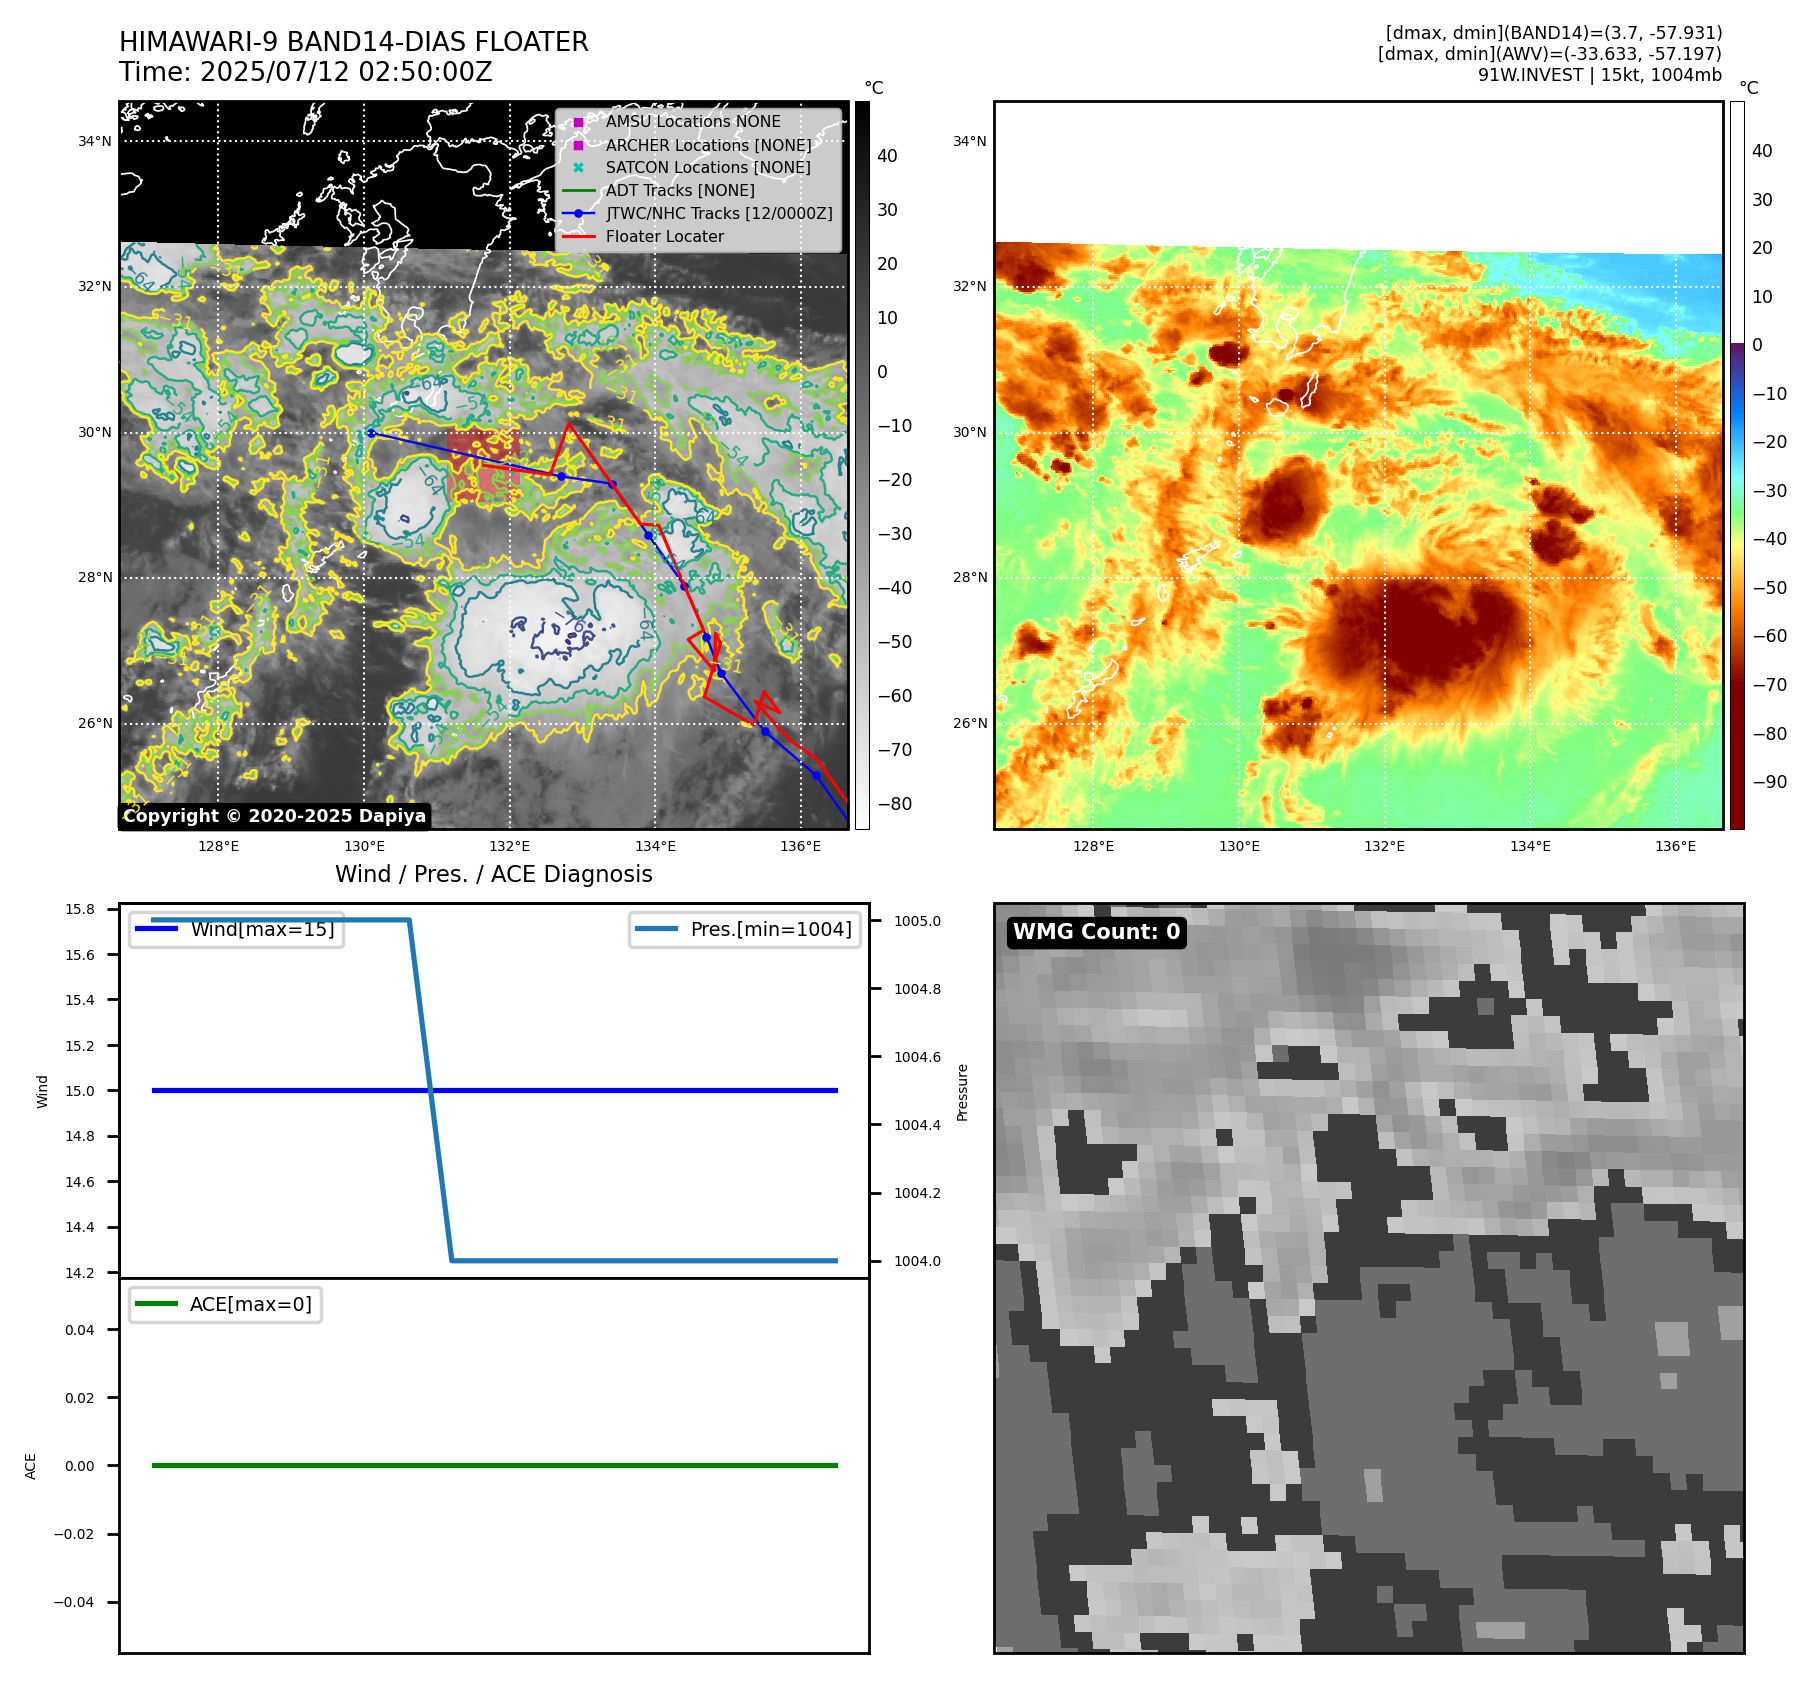Image resolution: width=1813 pixels, height=1690 pixels.
Task: Click the 'Wind / Pres. / ACE Diagnosis' title
Action: pyautogui.click(x=494, y=874)
